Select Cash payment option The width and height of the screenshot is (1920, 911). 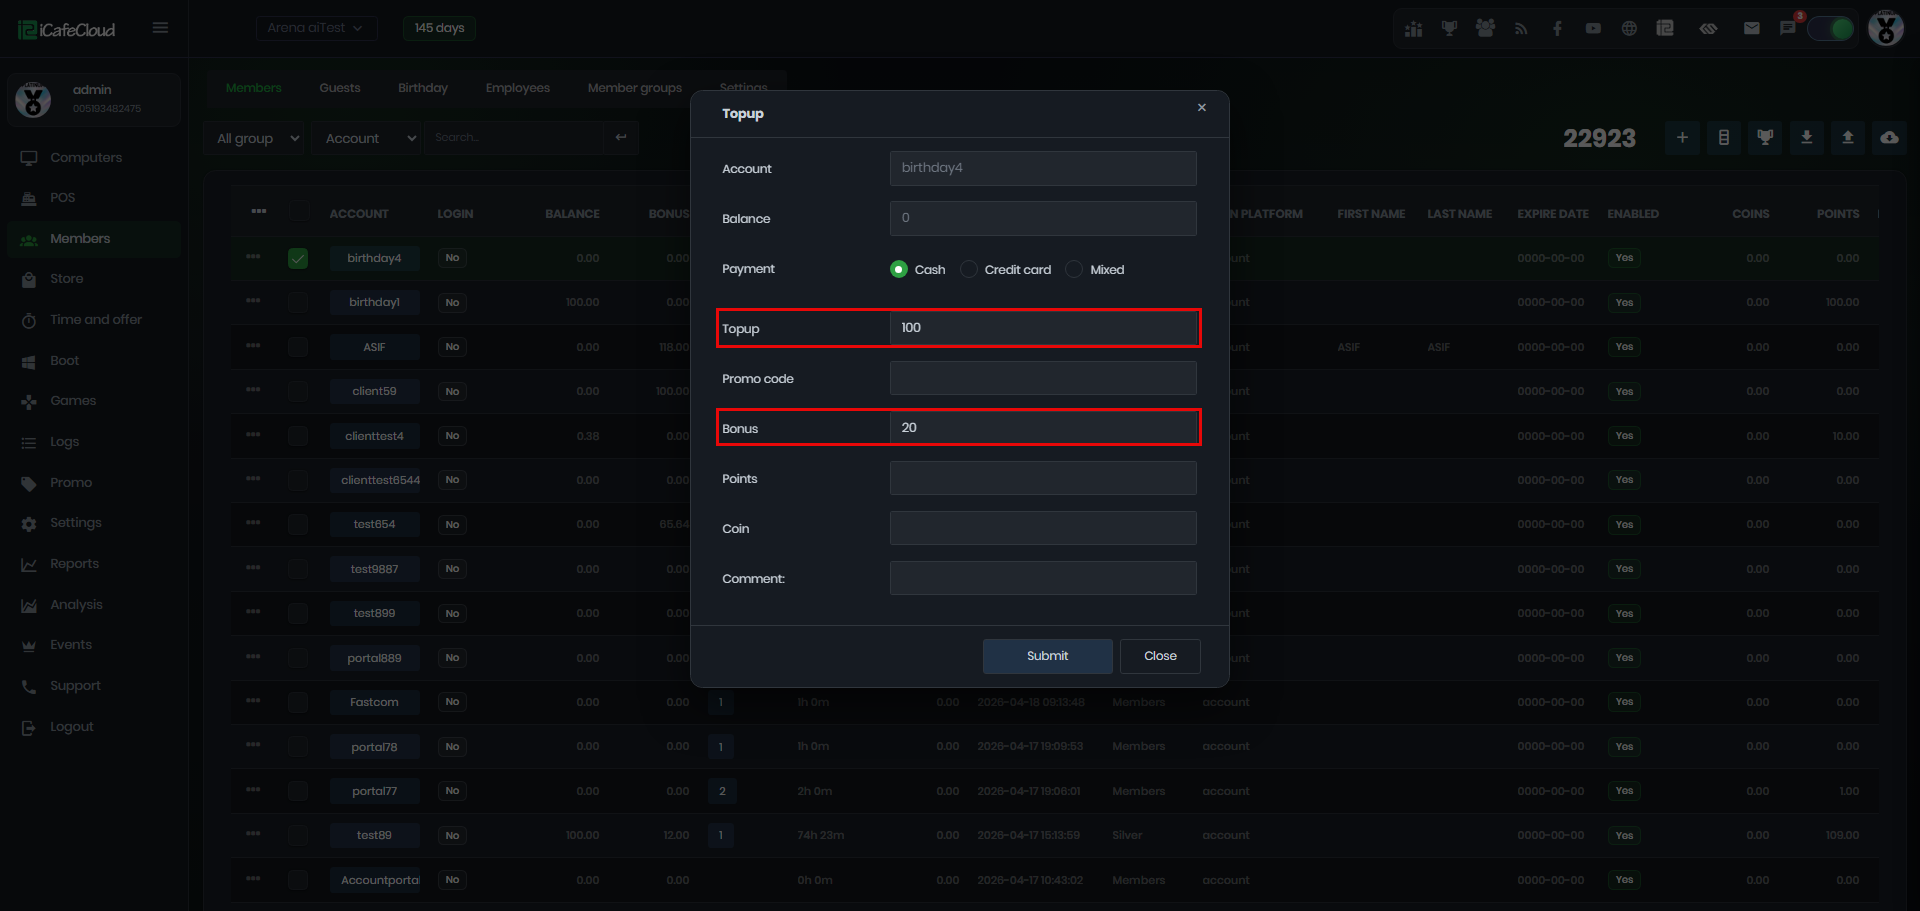click(x=899, y=269)
